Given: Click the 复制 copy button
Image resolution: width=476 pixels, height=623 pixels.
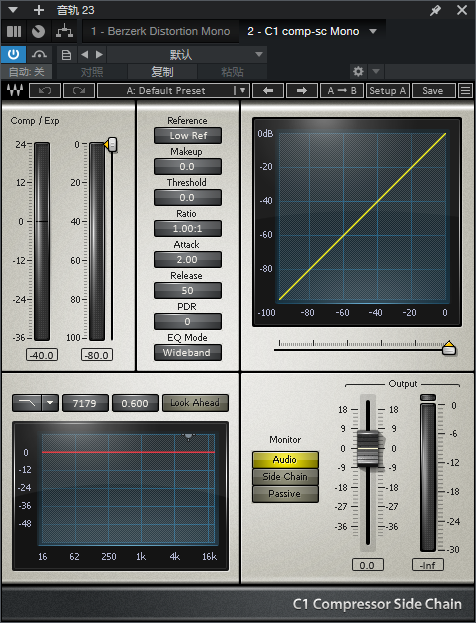Looking at the screenshot, I should pos(162,72).
